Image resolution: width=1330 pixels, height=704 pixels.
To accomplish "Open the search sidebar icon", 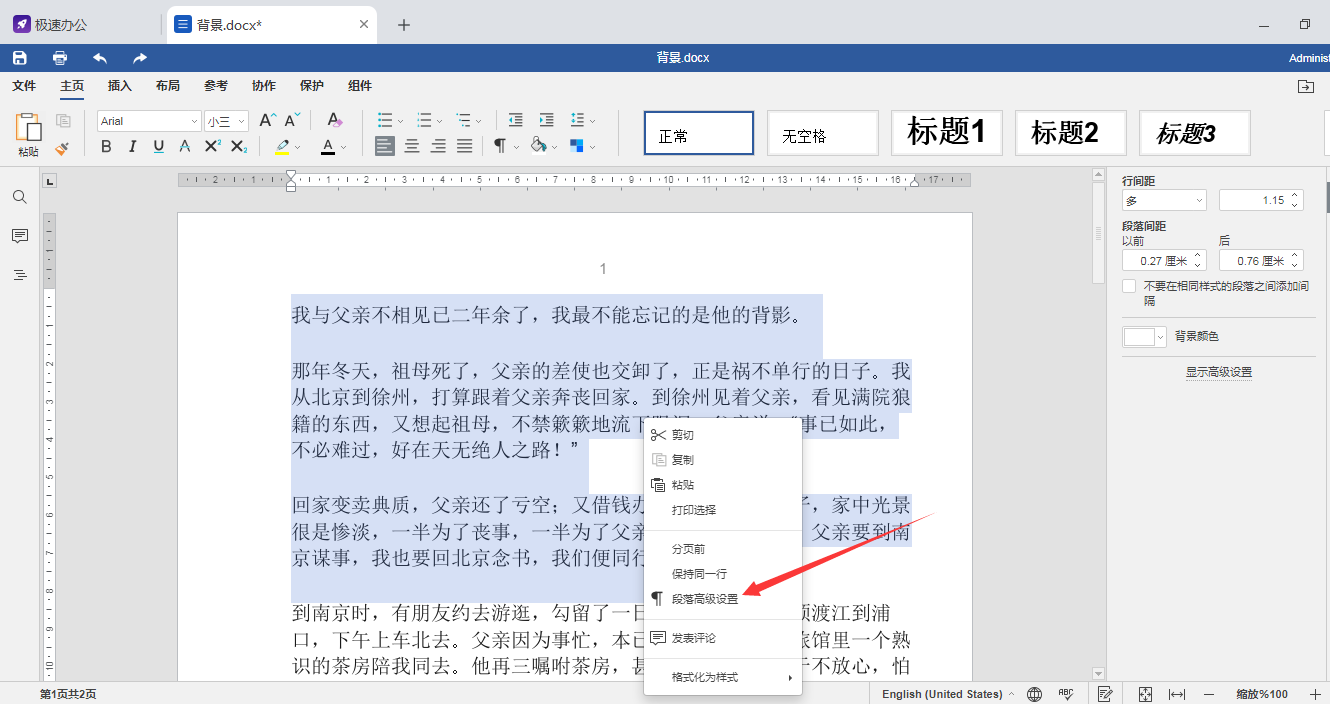I will tap(19, 197).
